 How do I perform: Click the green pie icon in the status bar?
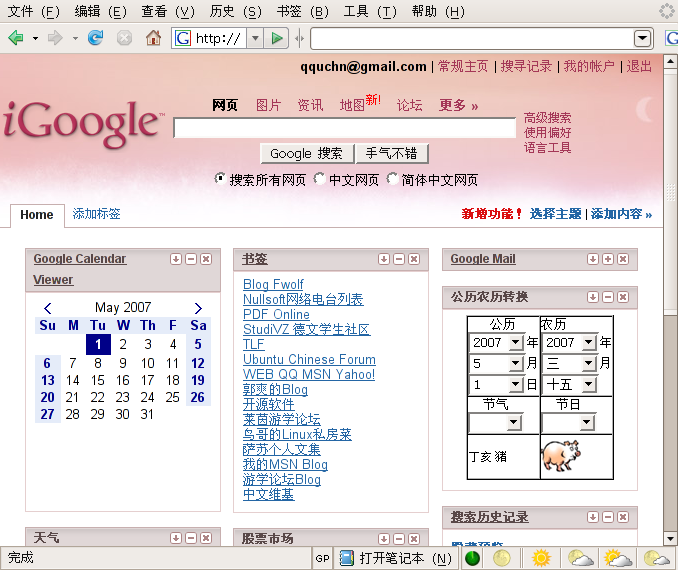472,558
